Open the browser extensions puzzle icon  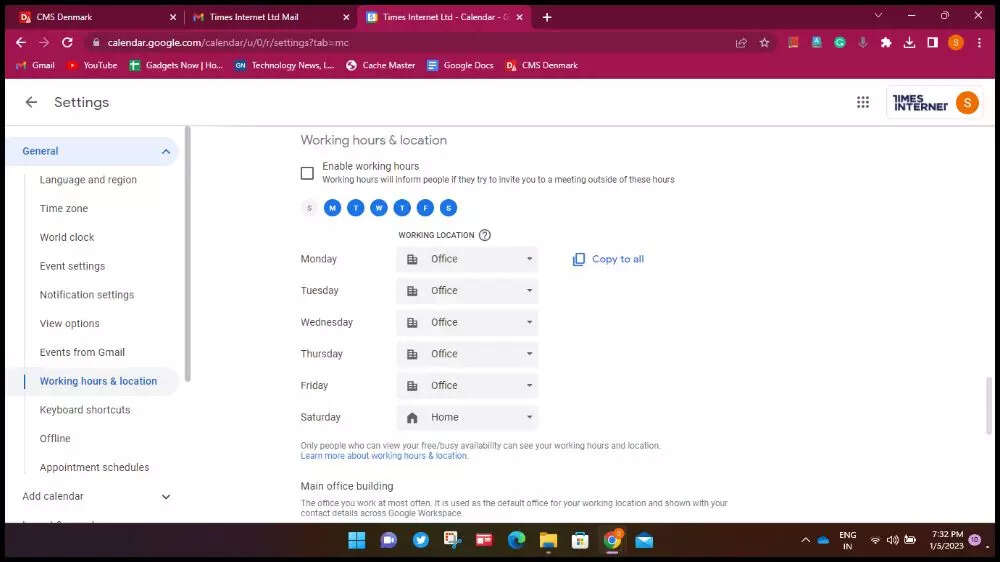(x=886, y=43)
